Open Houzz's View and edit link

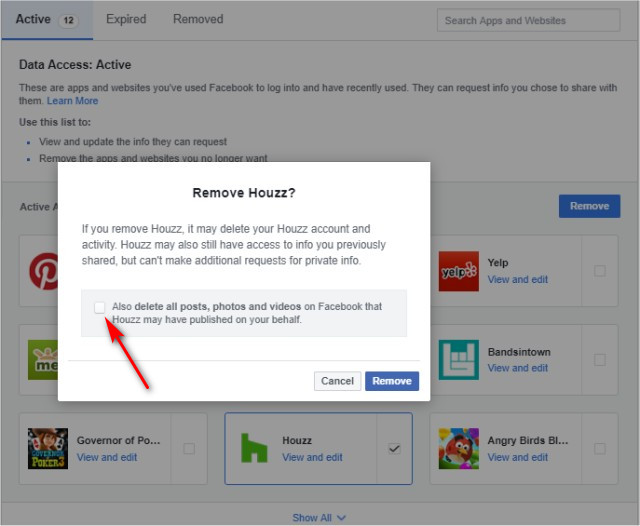click(312, 457)
